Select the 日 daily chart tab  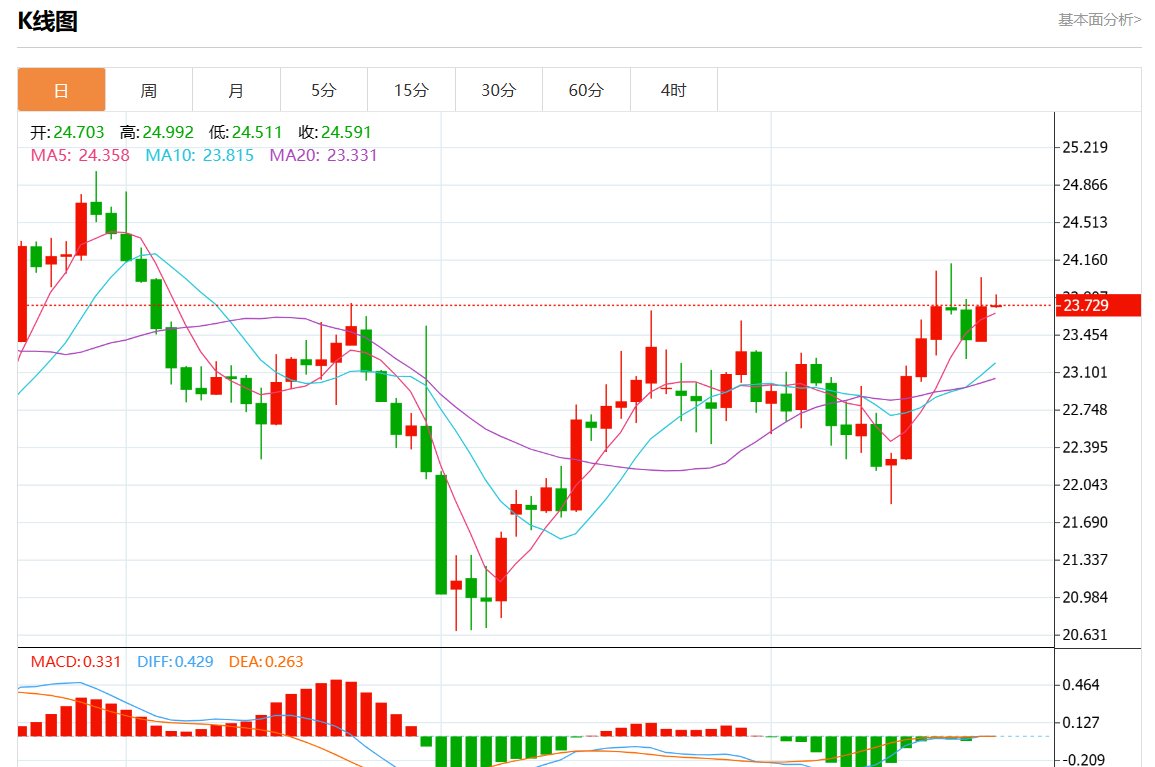[x=61, y=90]
